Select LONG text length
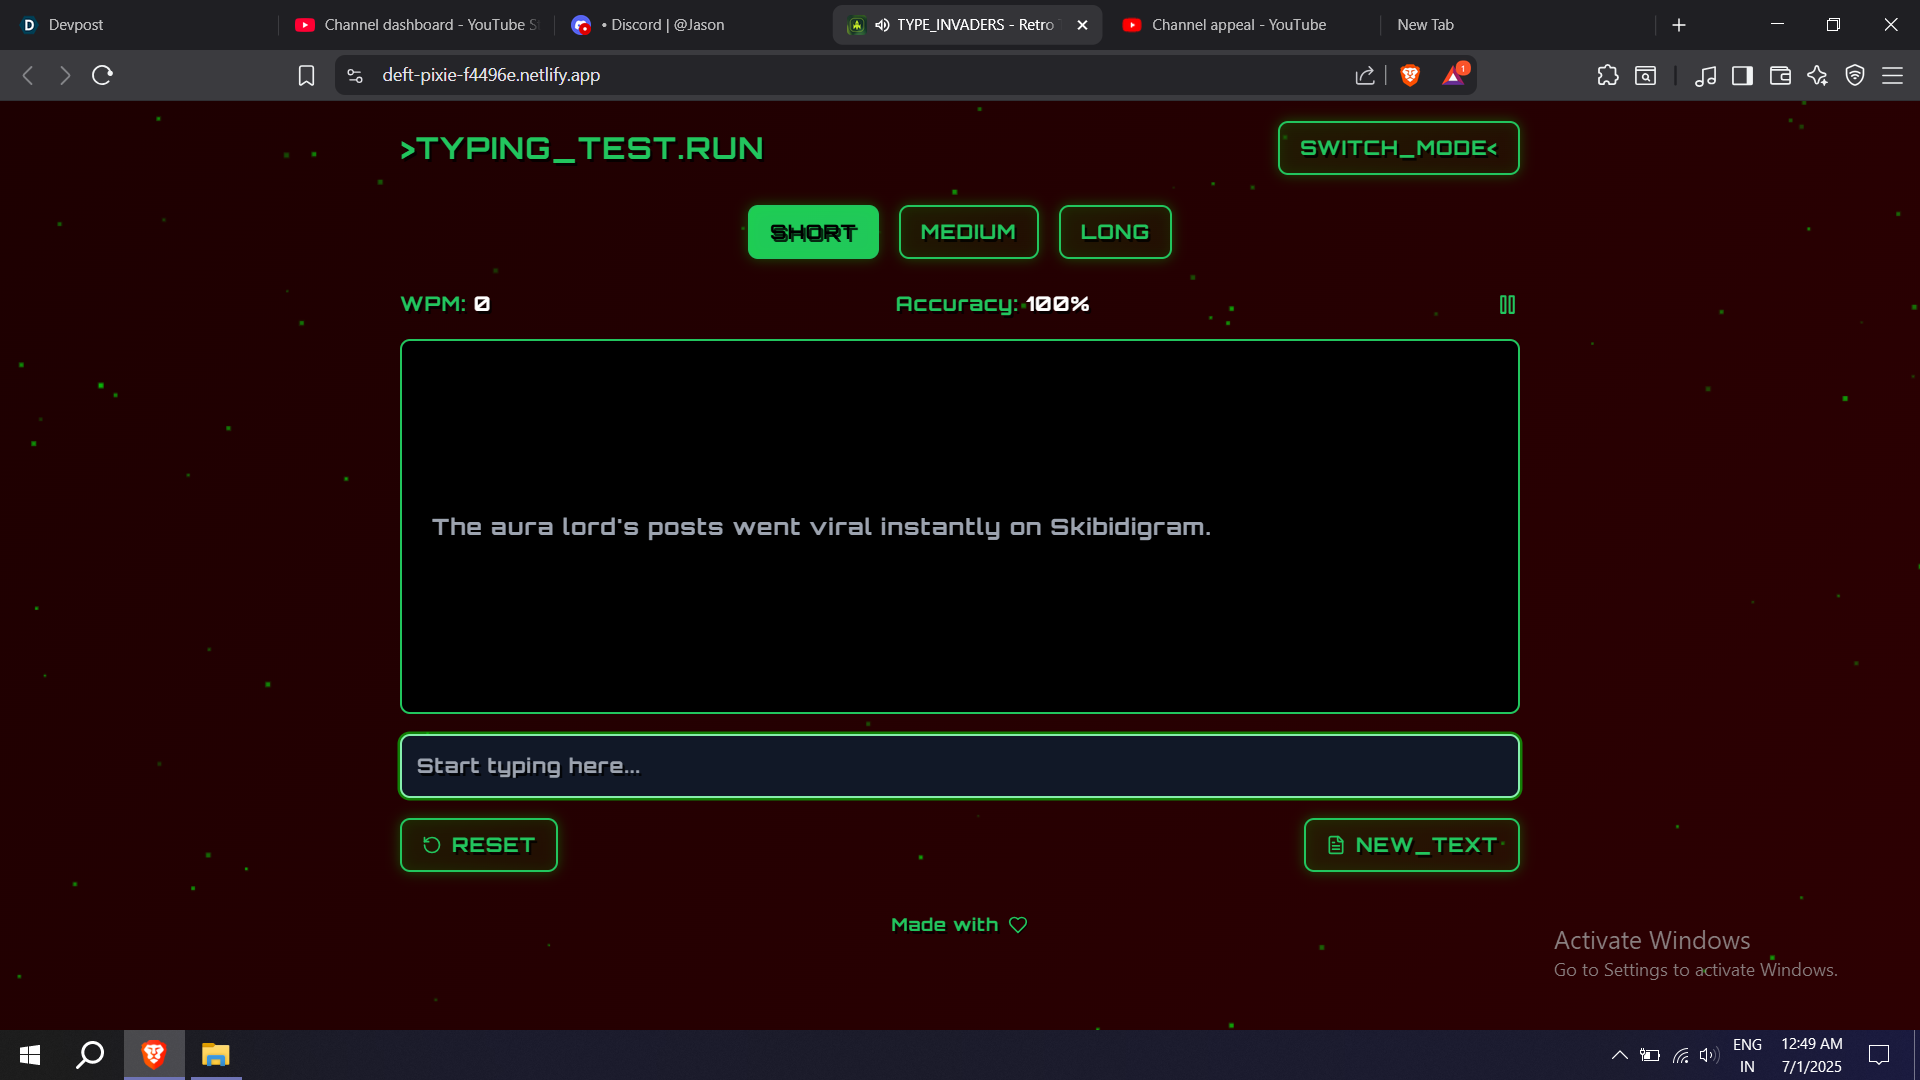The height and width of the screenshot is (1080, 1920). click(1114, 232)
